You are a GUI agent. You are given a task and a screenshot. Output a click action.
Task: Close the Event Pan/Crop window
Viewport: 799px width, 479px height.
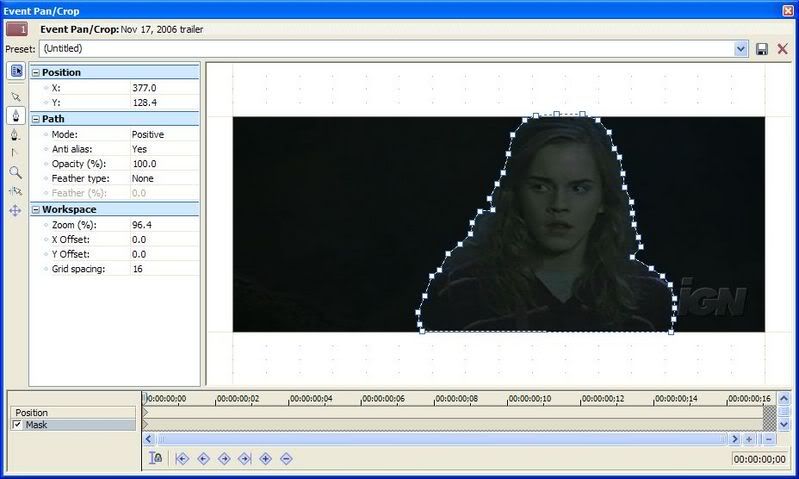point(788,11)
